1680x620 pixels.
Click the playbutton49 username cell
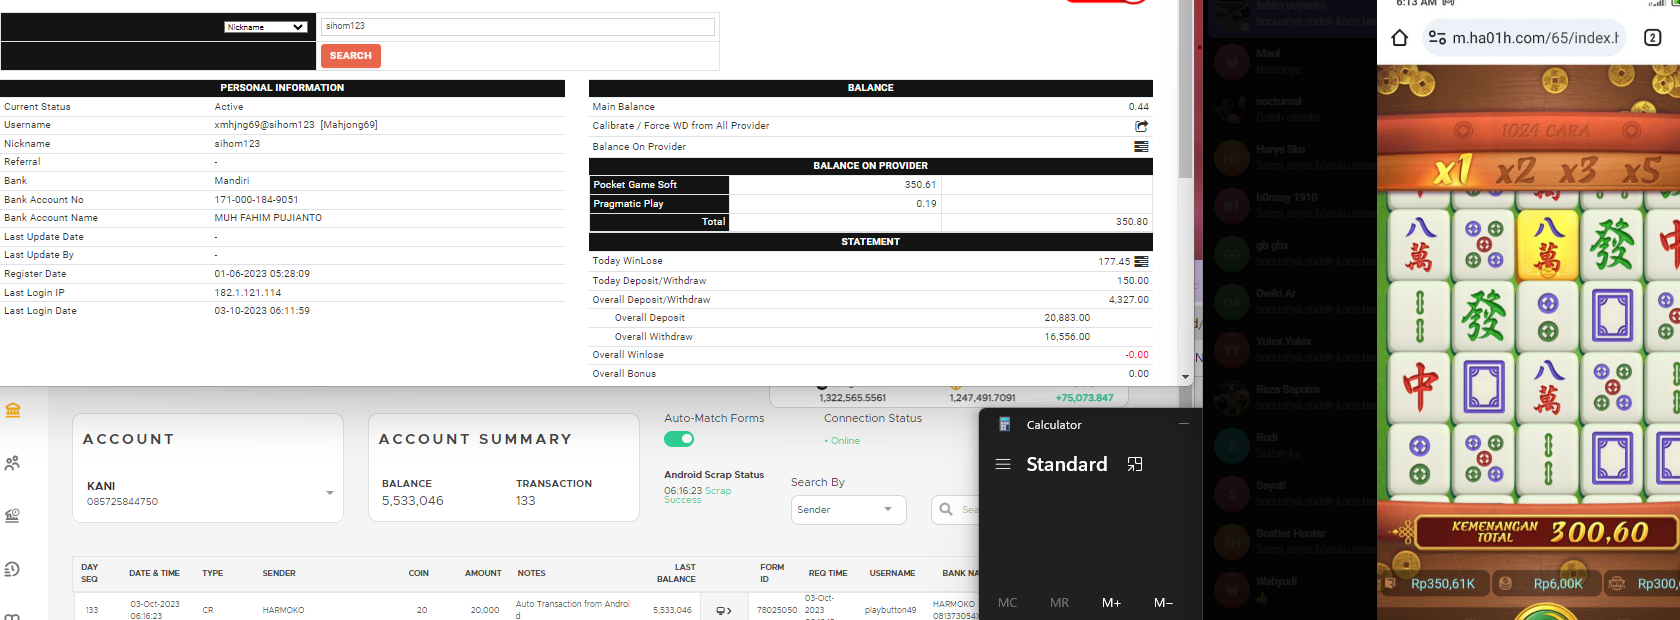pyautogui.click(x=890, y=610)
